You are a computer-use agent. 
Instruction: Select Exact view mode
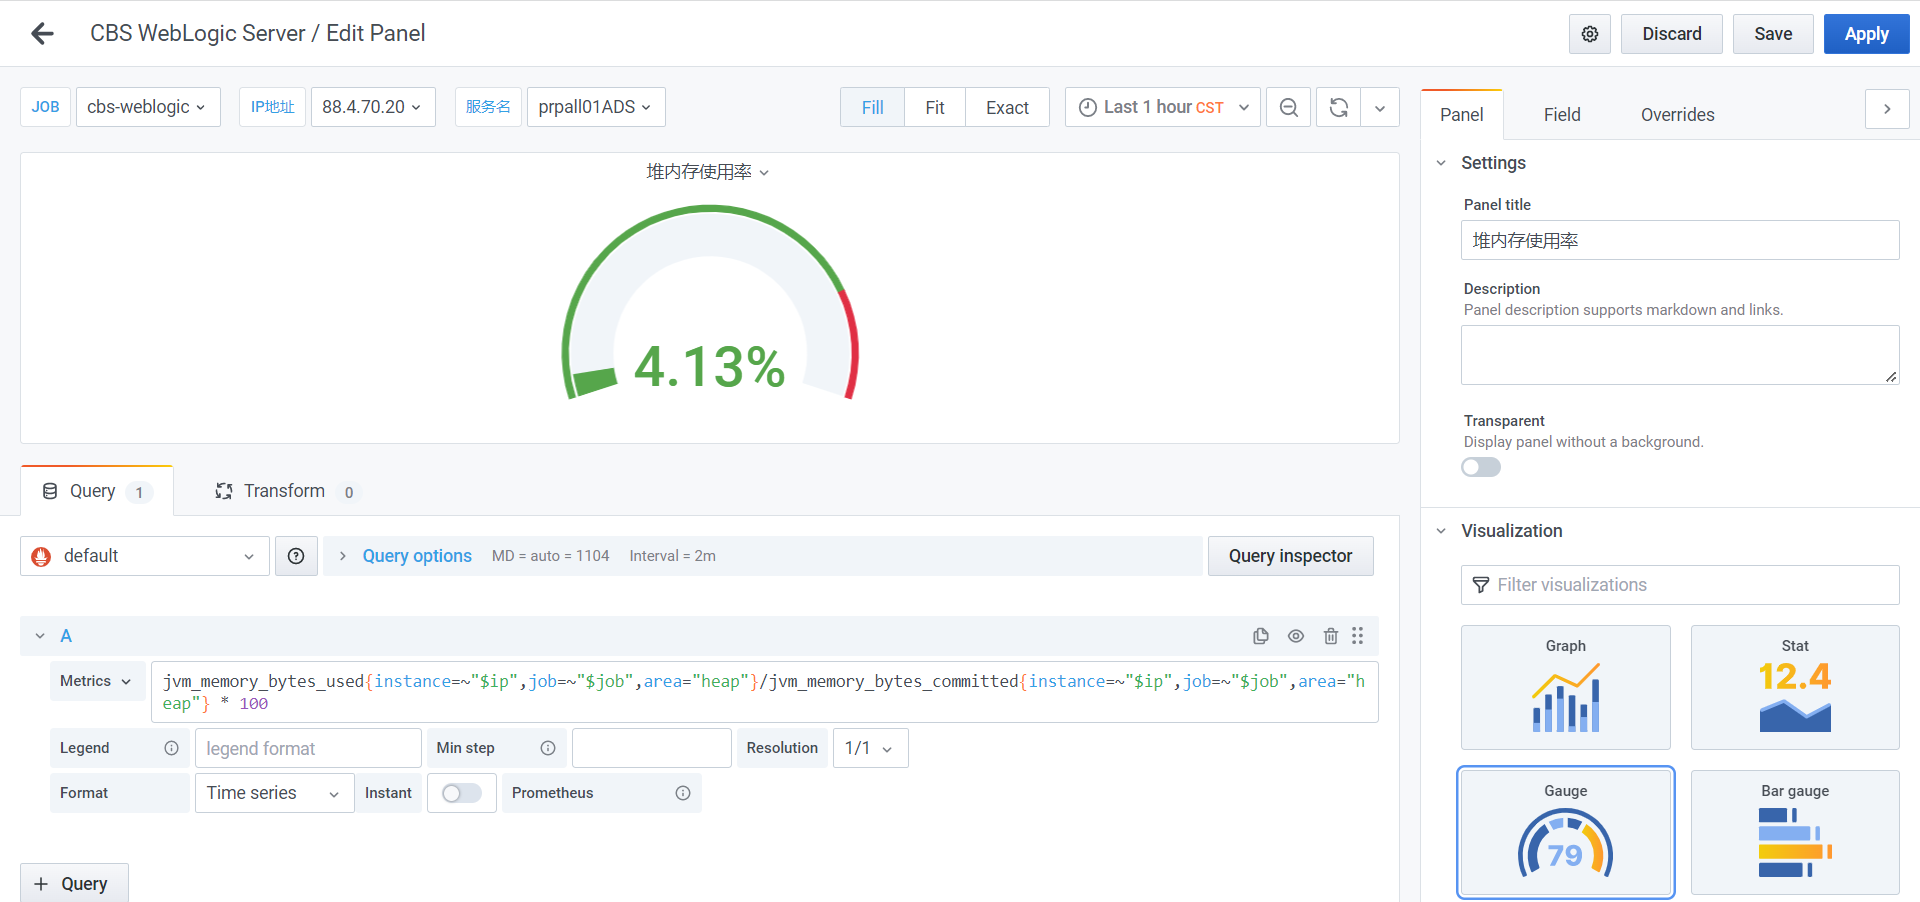click(1007, 107)
